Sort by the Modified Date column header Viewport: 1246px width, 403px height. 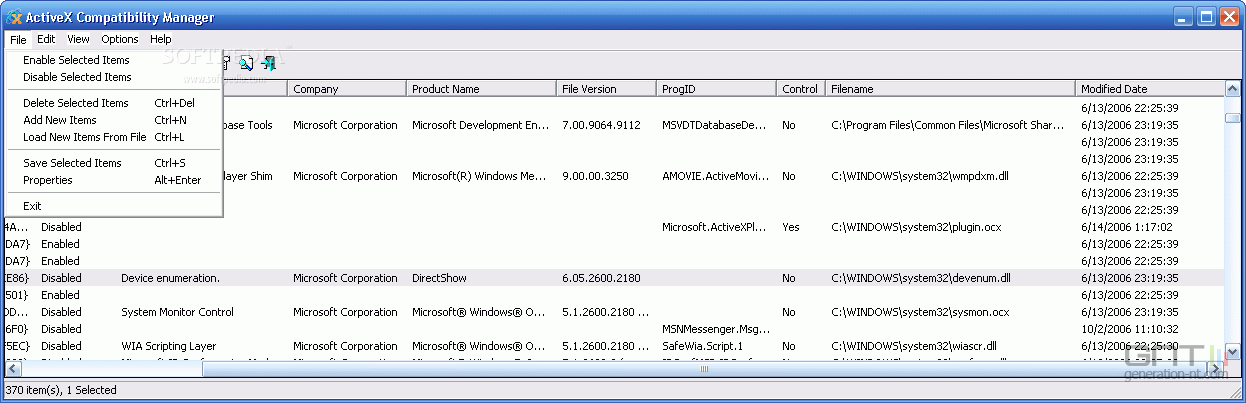pos(1151,89)
